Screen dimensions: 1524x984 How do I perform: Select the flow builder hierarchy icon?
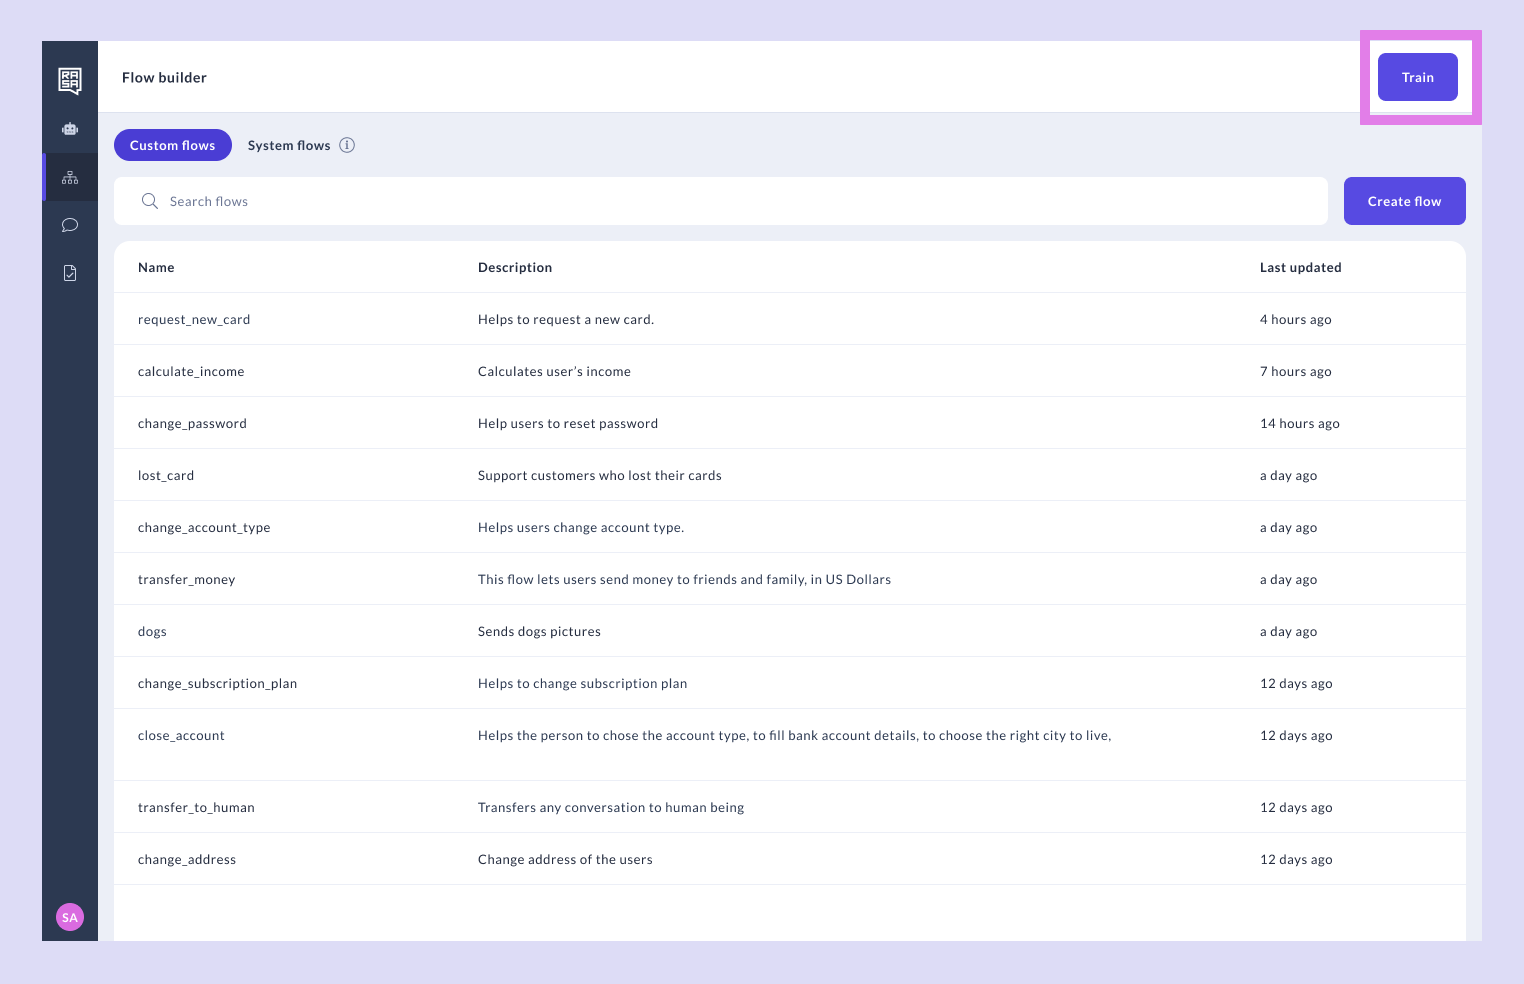70,178
